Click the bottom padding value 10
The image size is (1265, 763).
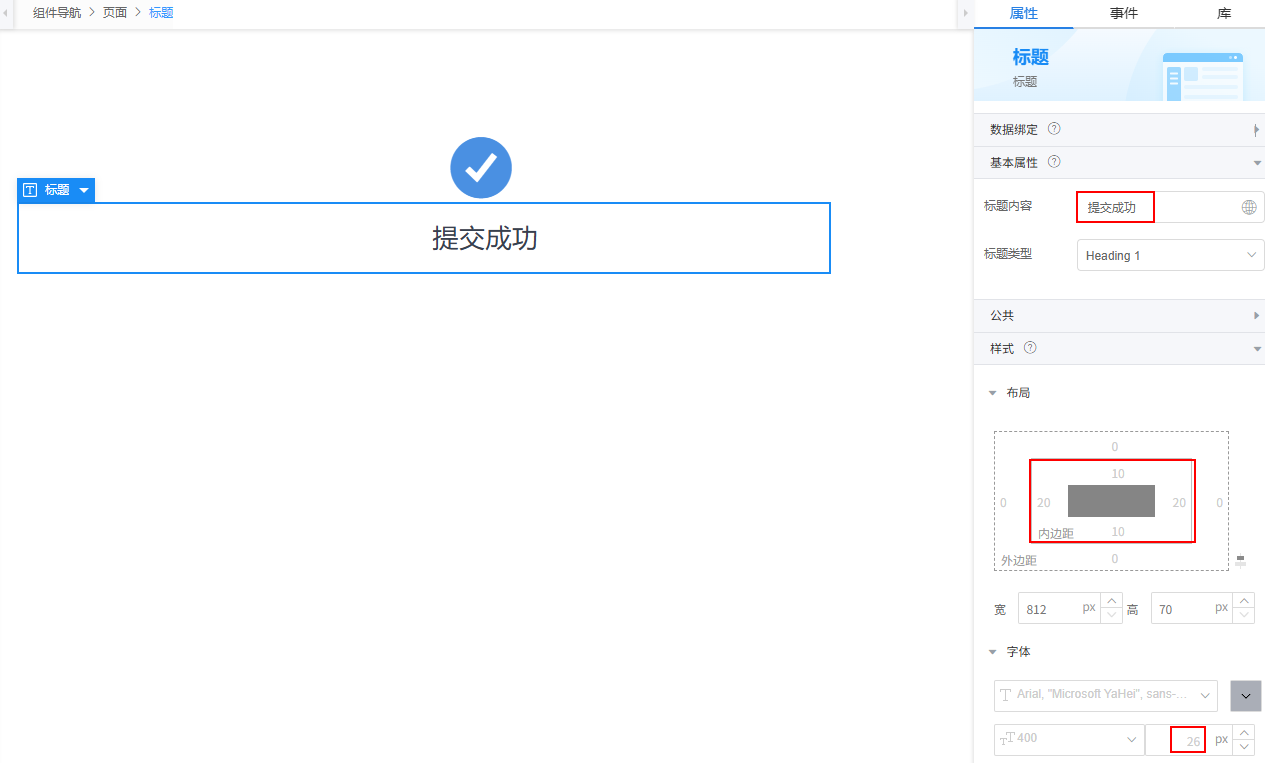1118,531
